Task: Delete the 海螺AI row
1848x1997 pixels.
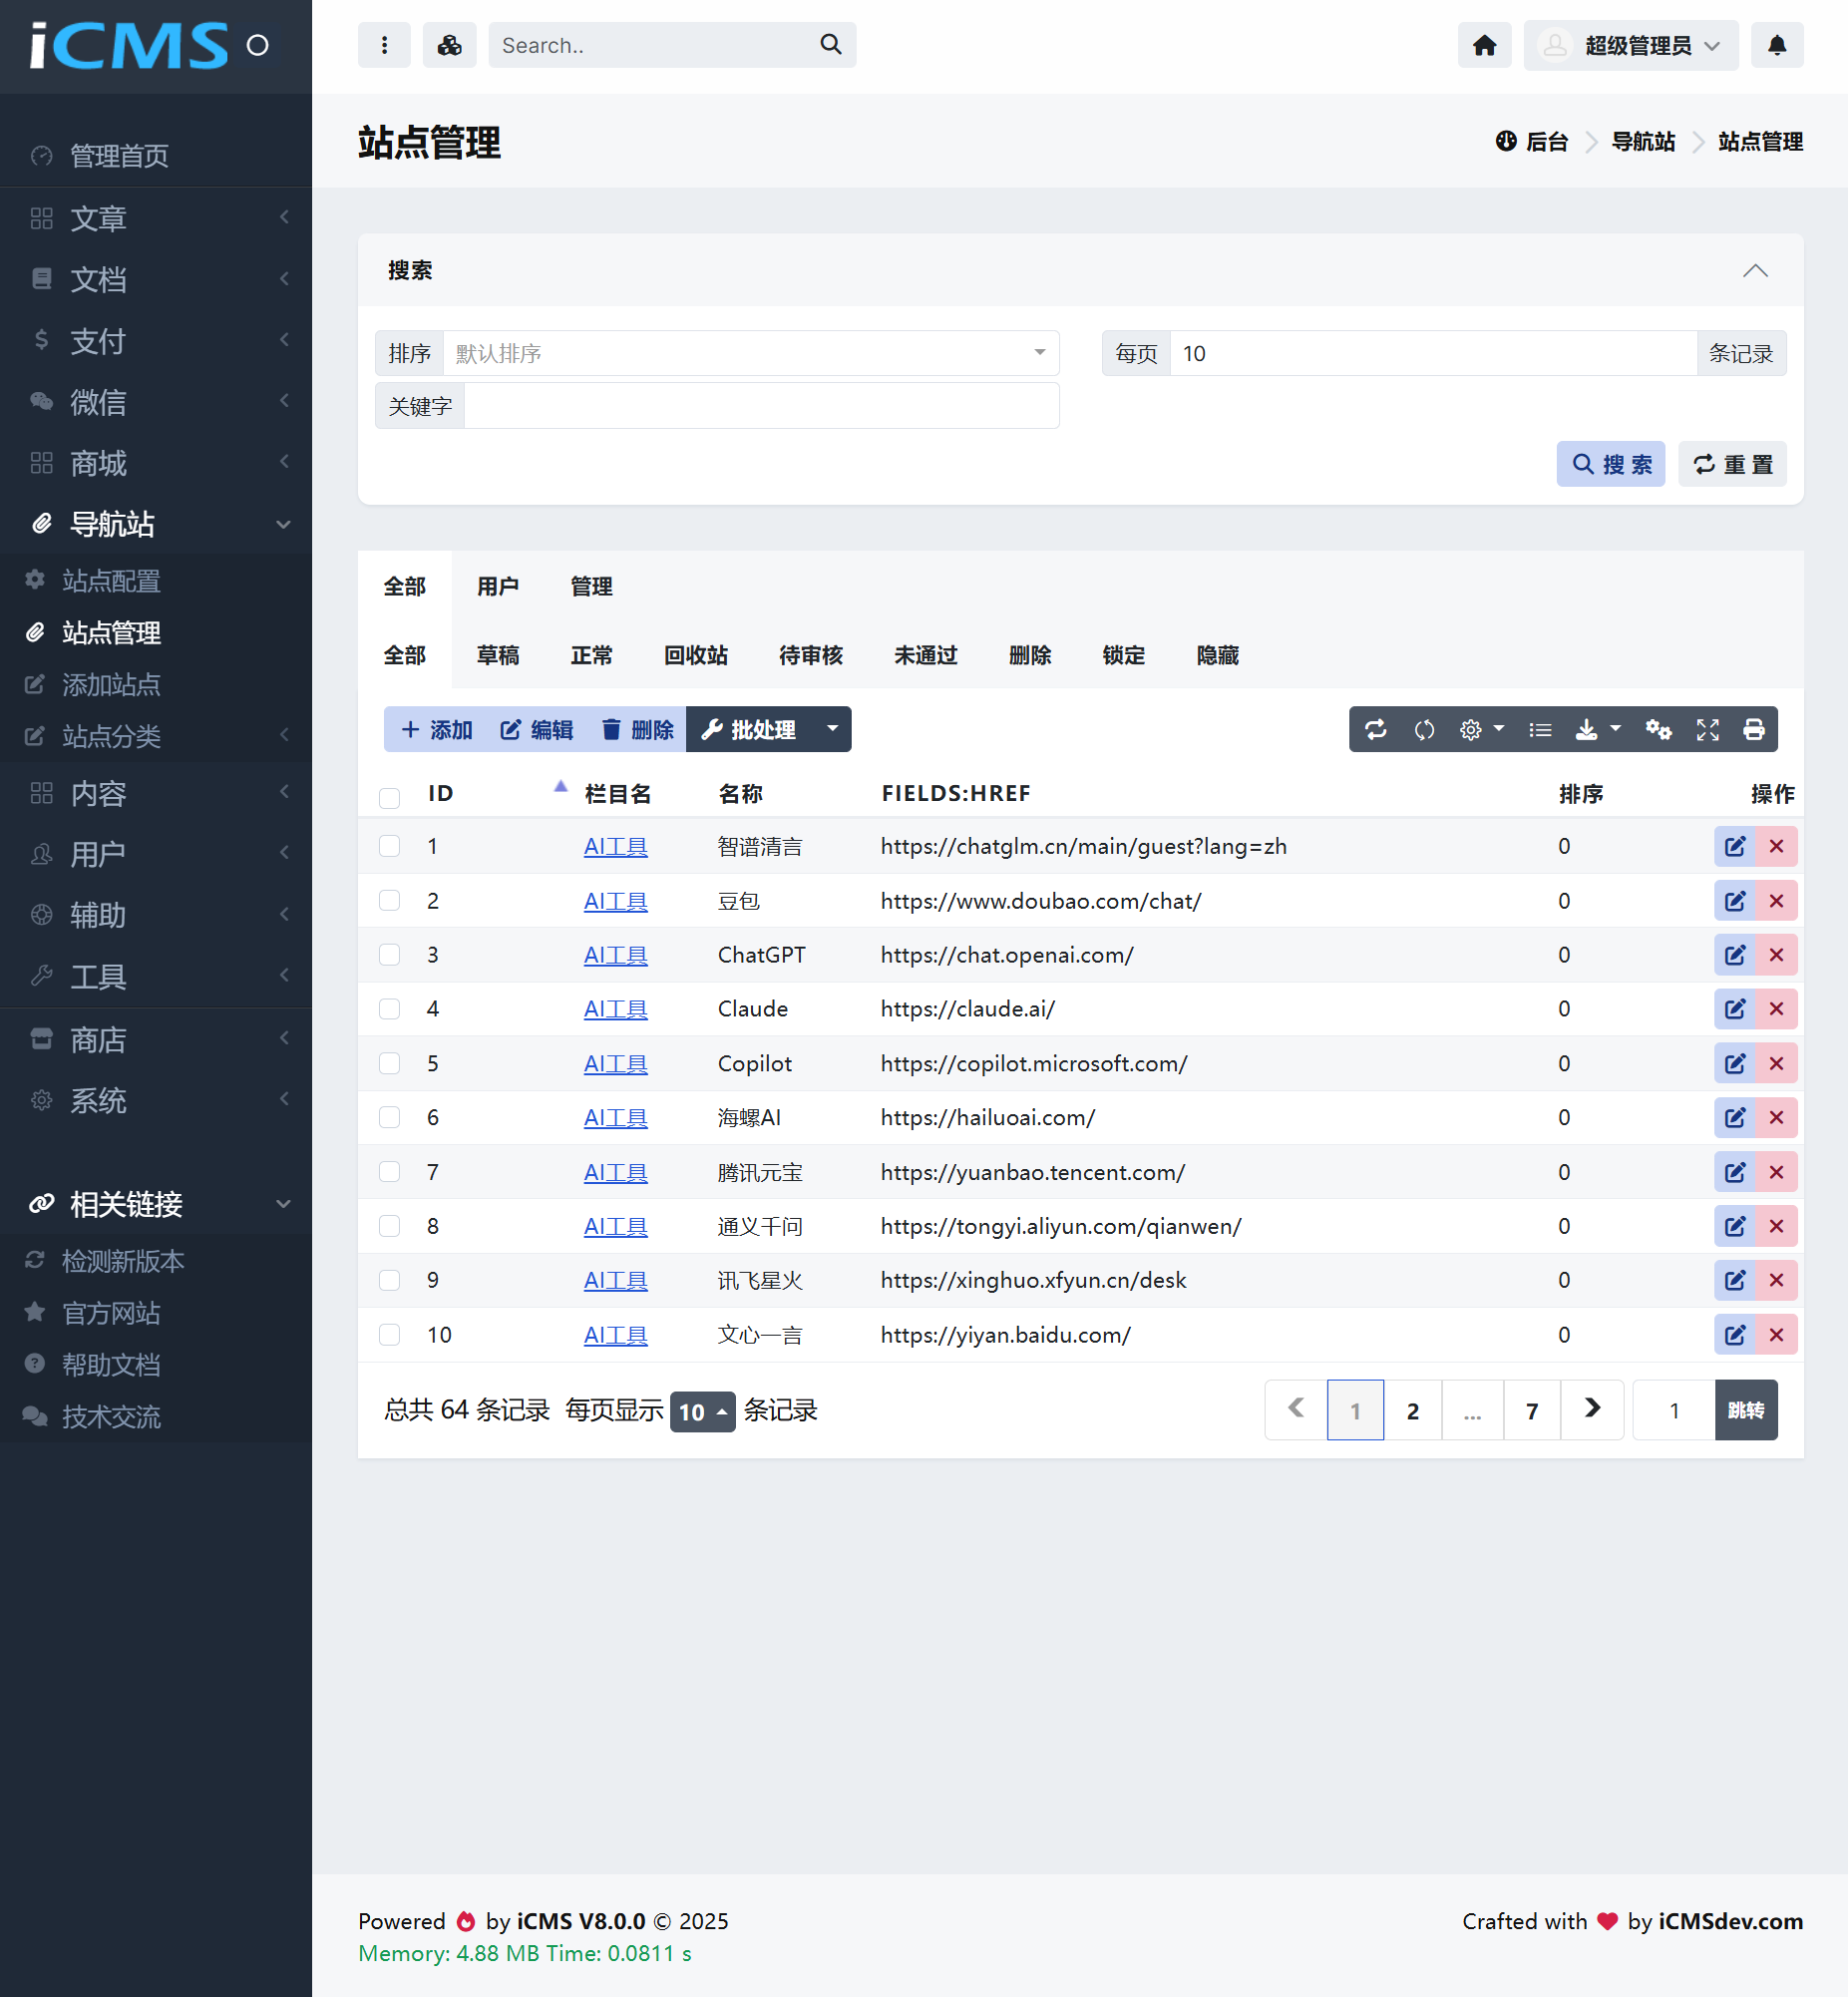Action: click(1776, 1118)
